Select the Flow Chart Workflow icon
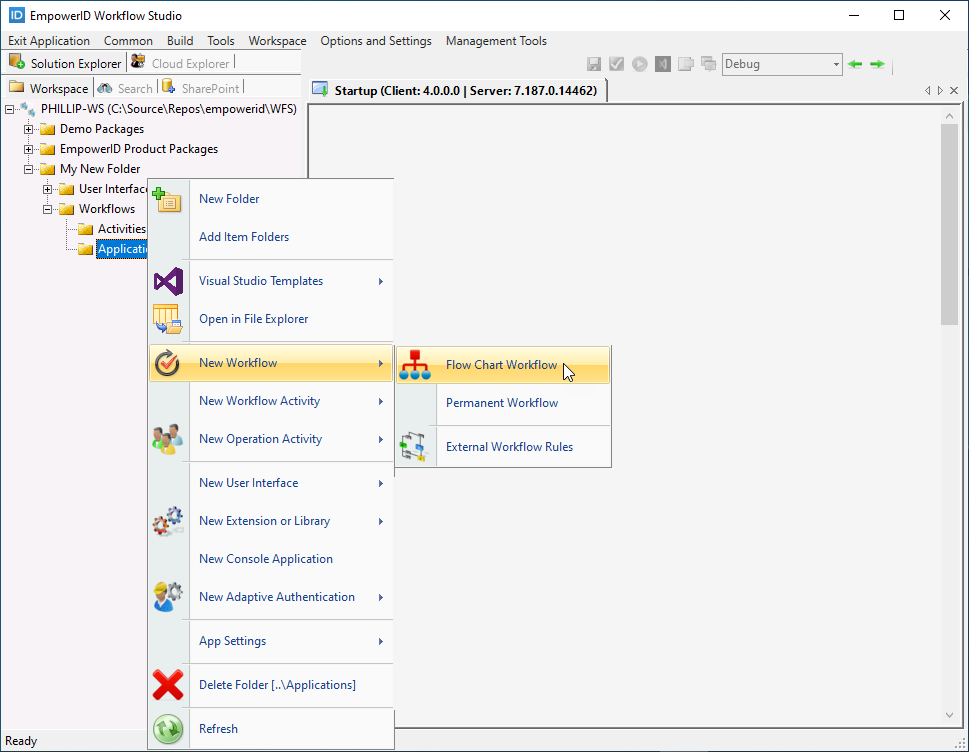969x752 pixels. [414, 365]
